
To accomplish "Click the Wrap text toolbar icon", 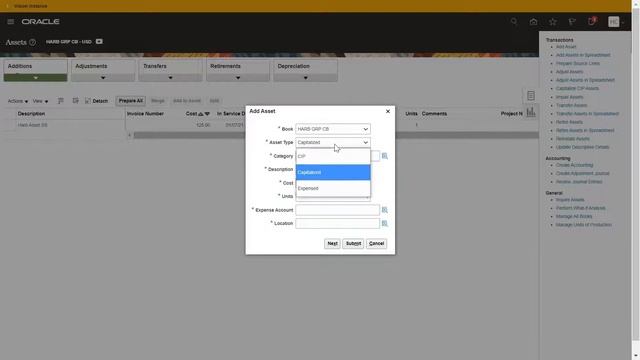I will 76,101.
